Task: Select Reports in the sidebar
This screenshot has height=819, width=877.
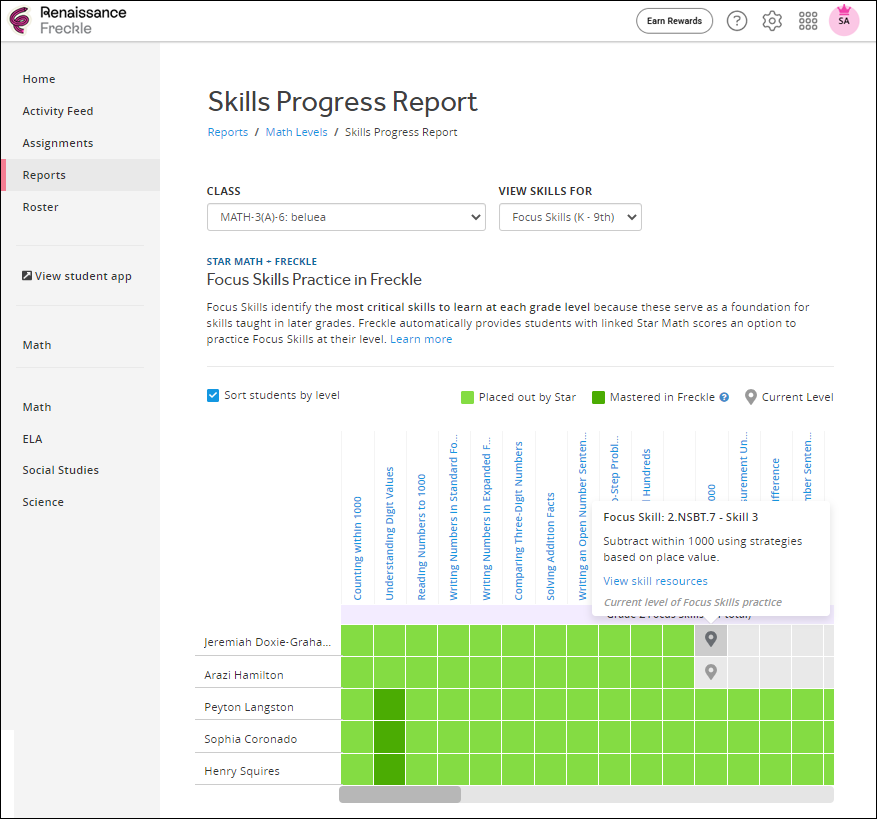Action: (x=44, y=175)
